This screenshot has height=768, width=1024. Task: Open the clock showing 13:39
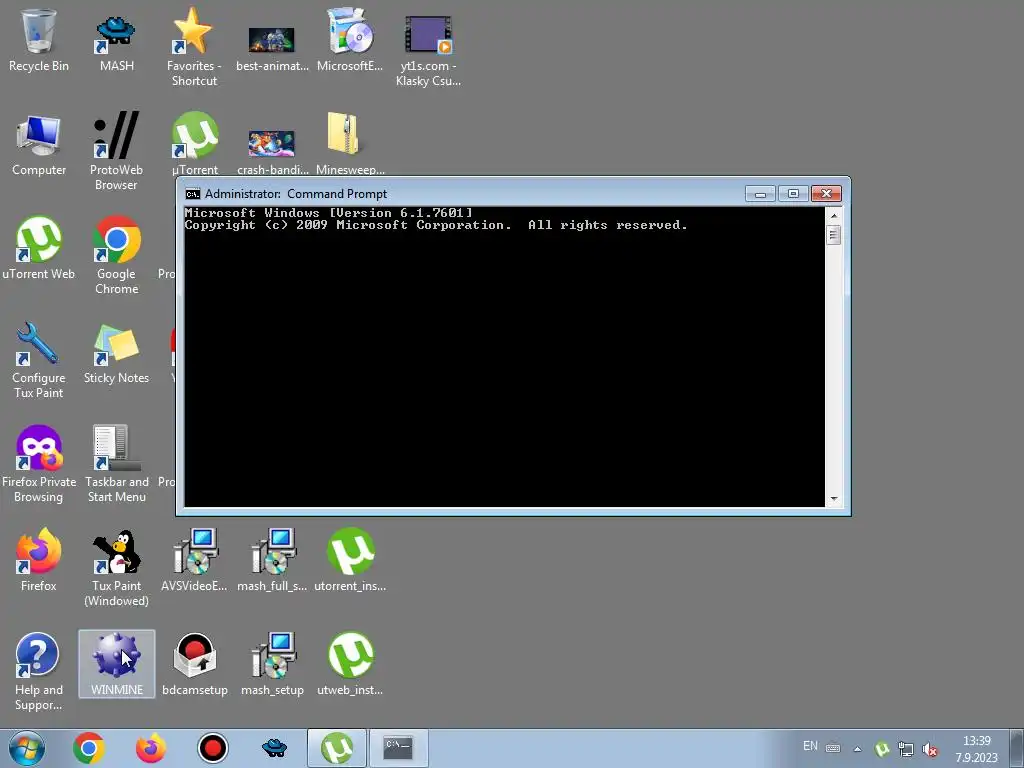point(977,748)
